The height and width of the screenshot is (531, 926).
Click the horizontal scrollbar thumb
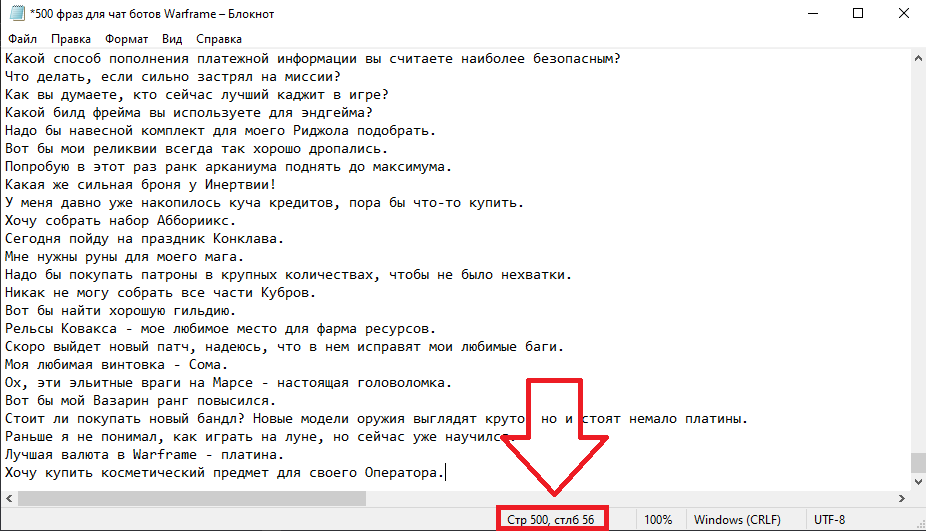point(192,499)
